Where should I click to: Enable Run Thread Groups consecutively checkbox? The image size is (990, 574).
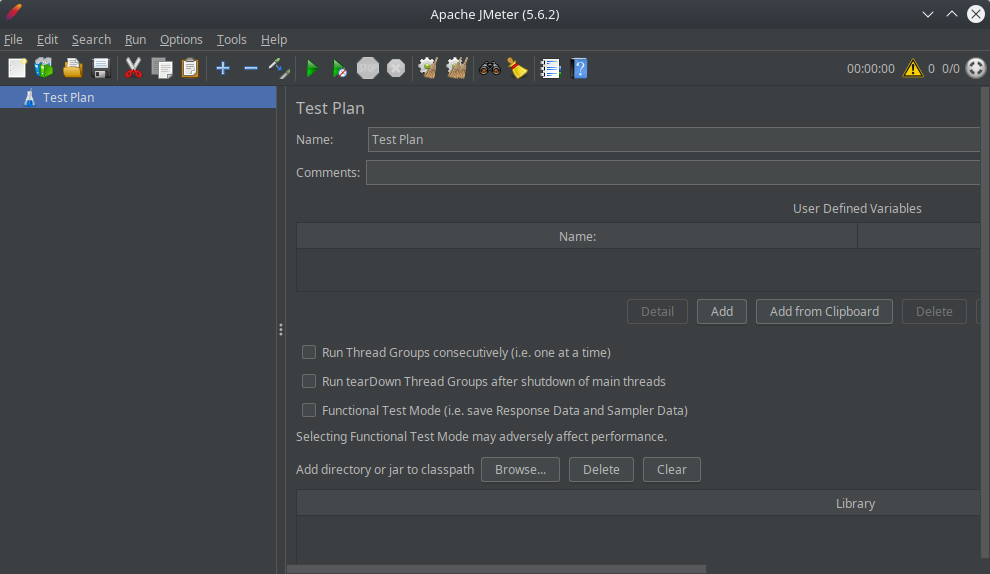tap(309, 352)
